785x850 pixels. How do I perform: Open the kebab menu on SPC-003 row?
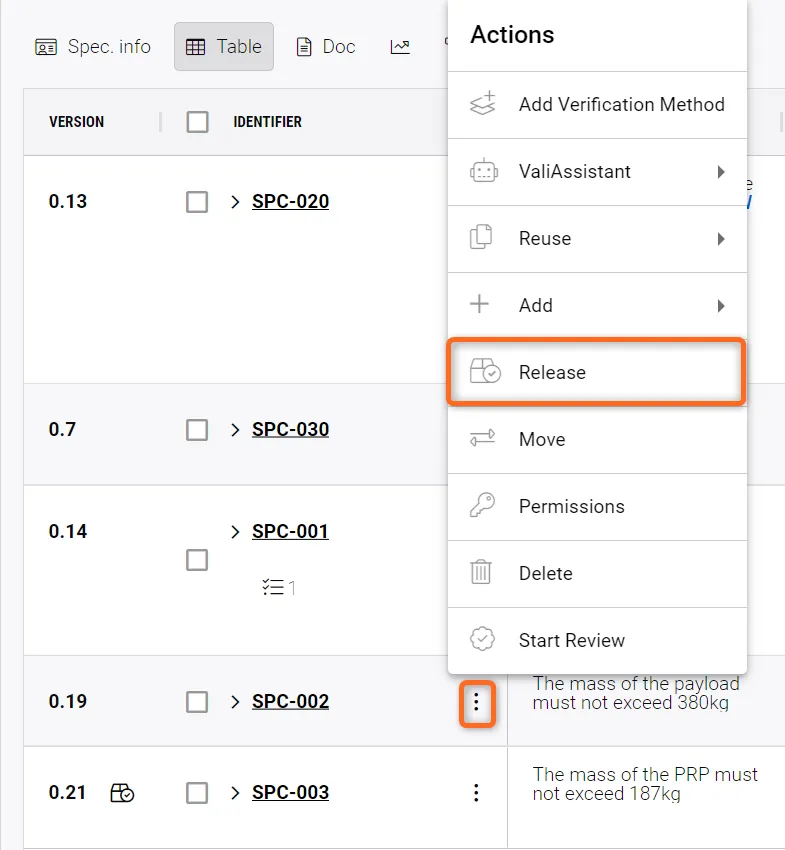476,793
